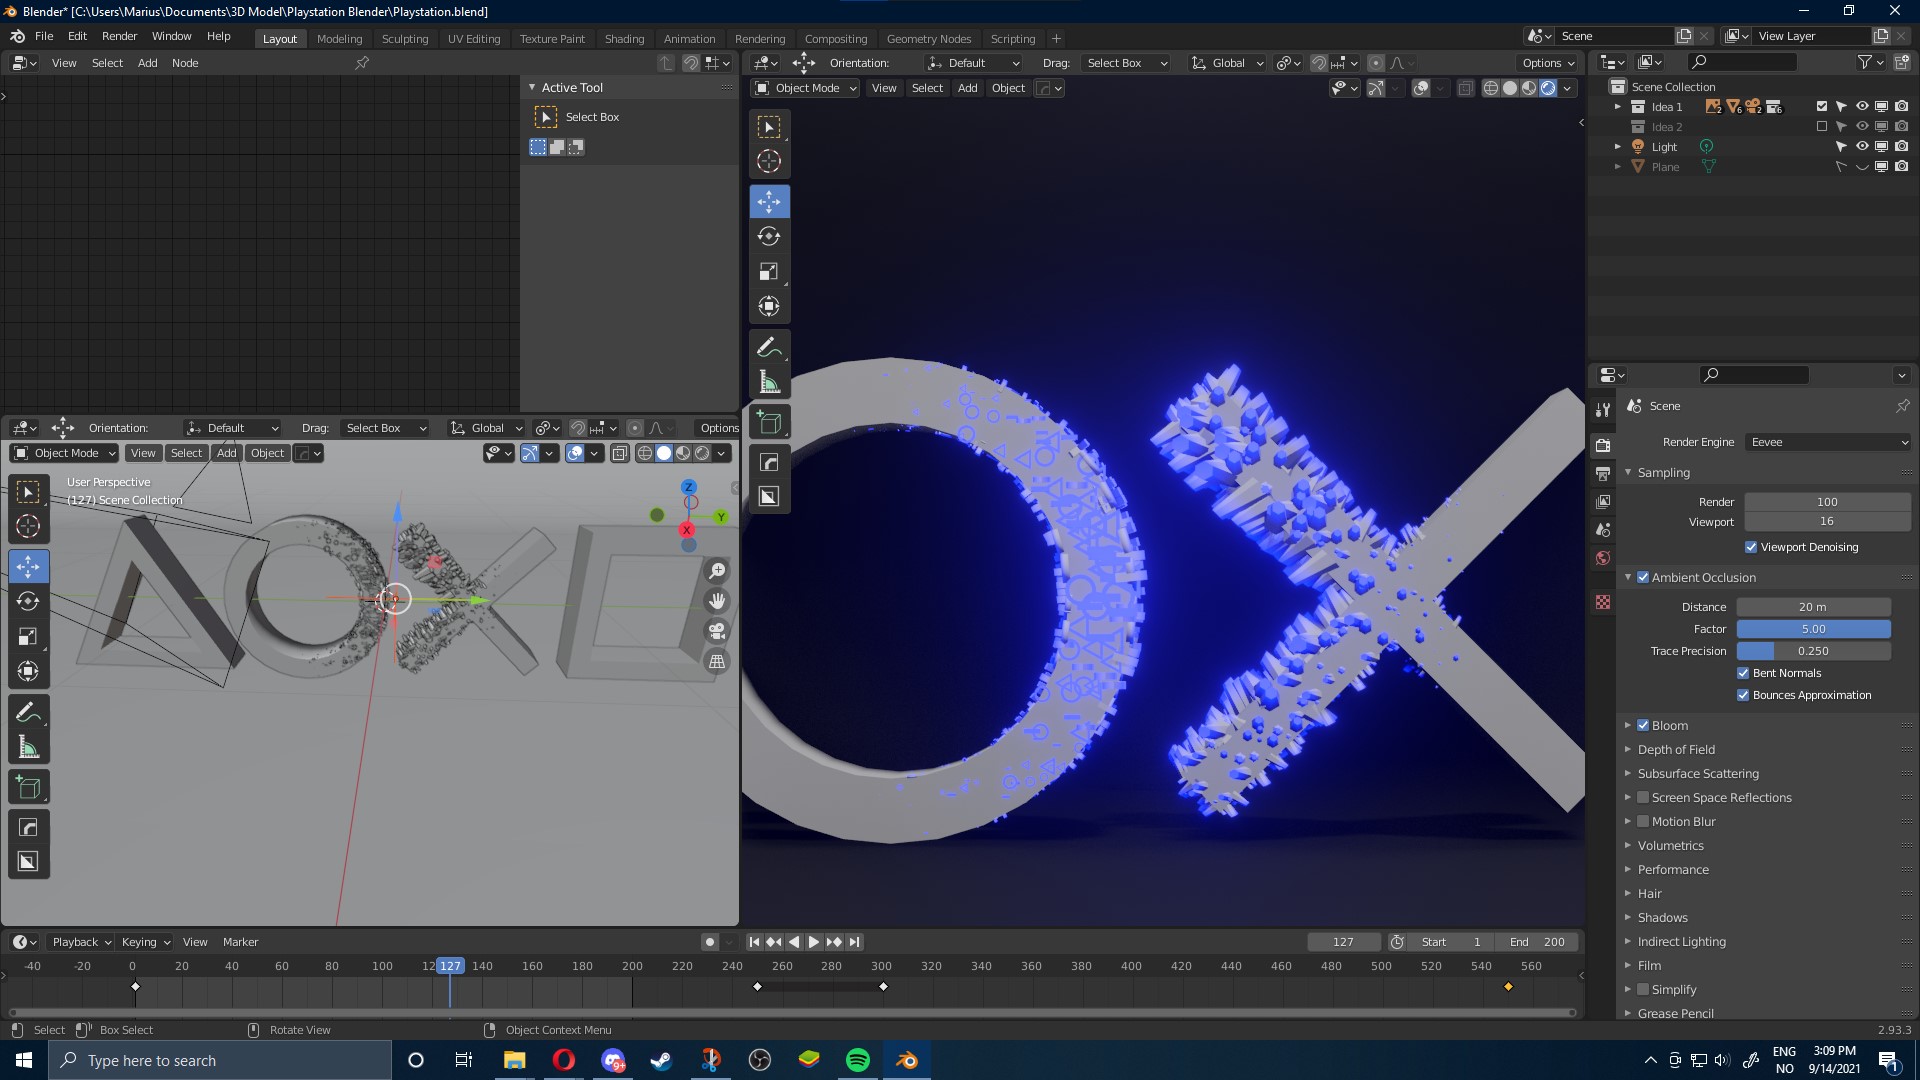Open the Output properties tab icon

click(x=1603, y=473)
